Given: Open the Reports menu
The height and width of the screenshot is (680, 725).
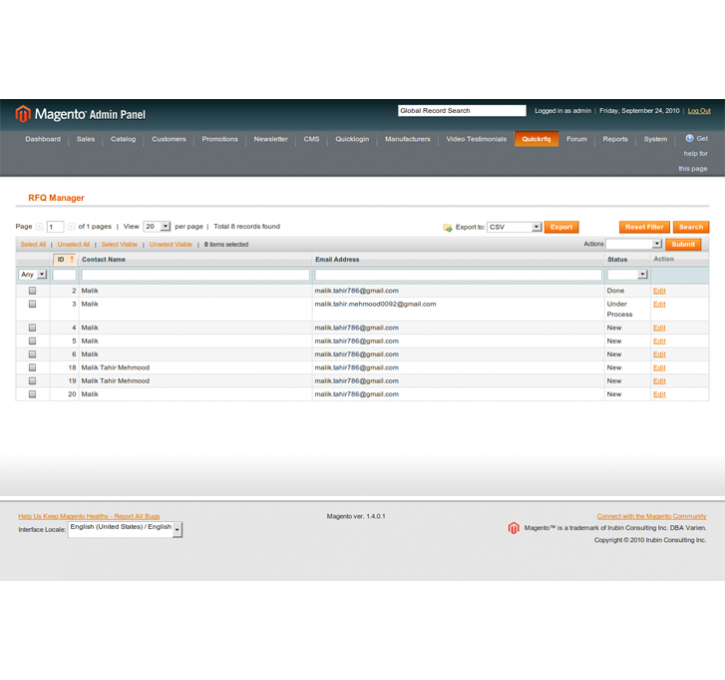Looking at the screenshot, I should click(x=615, y=139).
